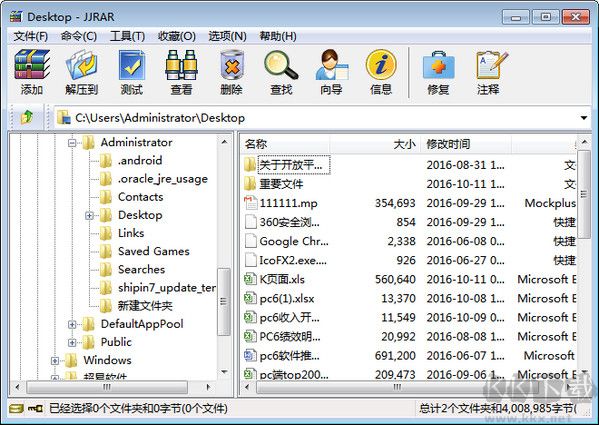The image size is (599, 425).
Task: Select the .android folder in the tree
Action: pyautogui.click(x=140, y=160)
